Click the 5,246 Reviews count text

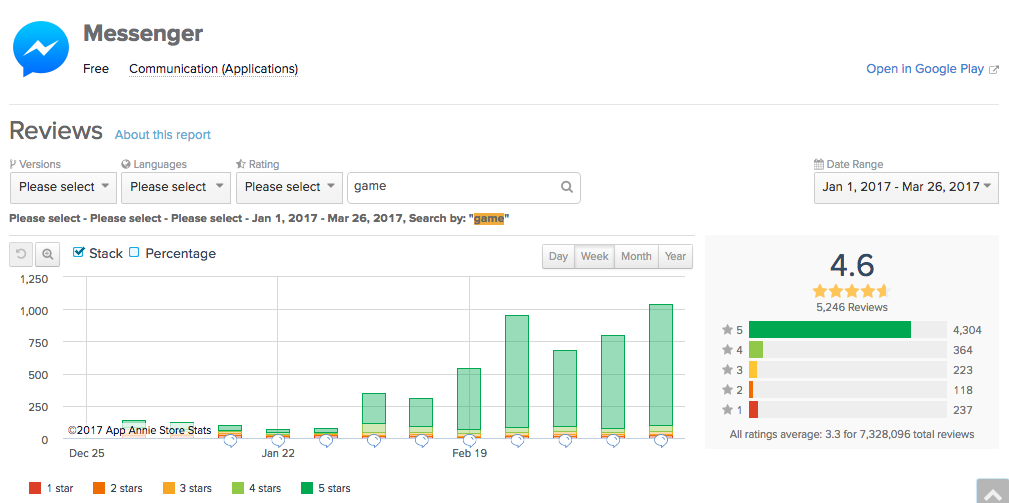coord(852,307)
